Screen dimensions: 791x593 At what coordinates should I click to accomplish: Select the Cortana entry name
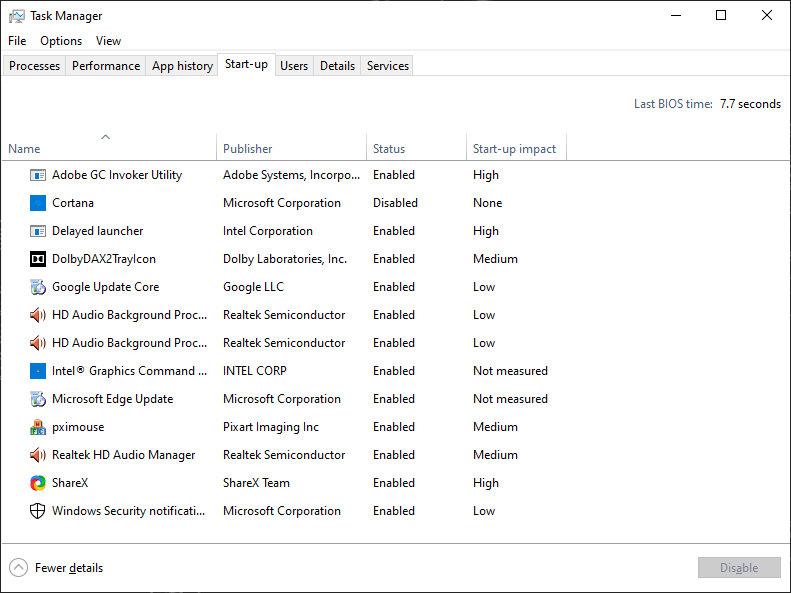point(73,203)
